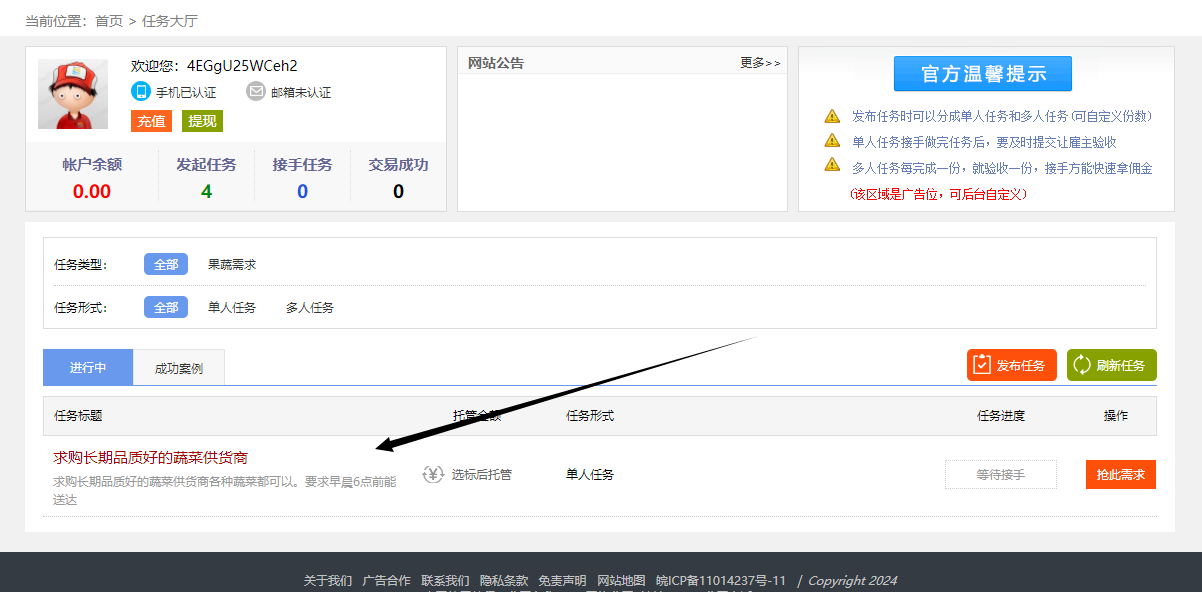This screenshot has width=1202, height=592.
Task: Click the email unverified envelope icon
Action: 256,92
